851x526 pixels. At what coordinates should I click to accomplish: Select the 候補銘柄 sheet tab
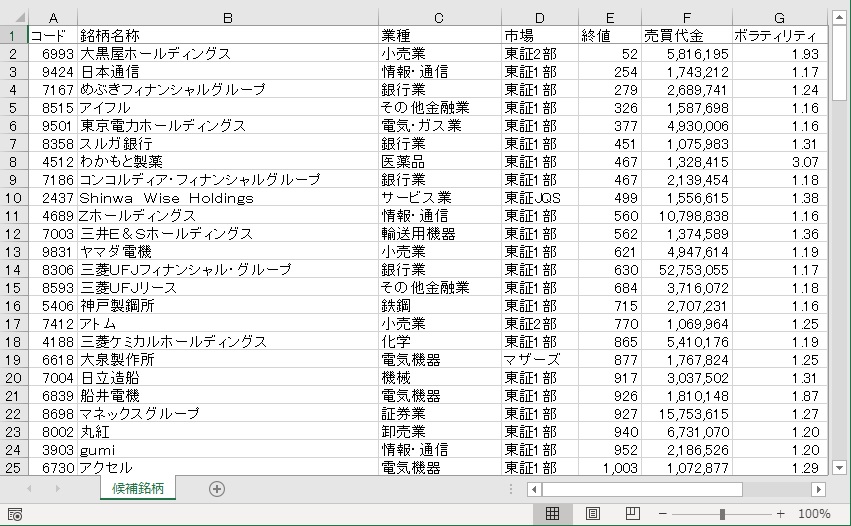tap(138, 489)
